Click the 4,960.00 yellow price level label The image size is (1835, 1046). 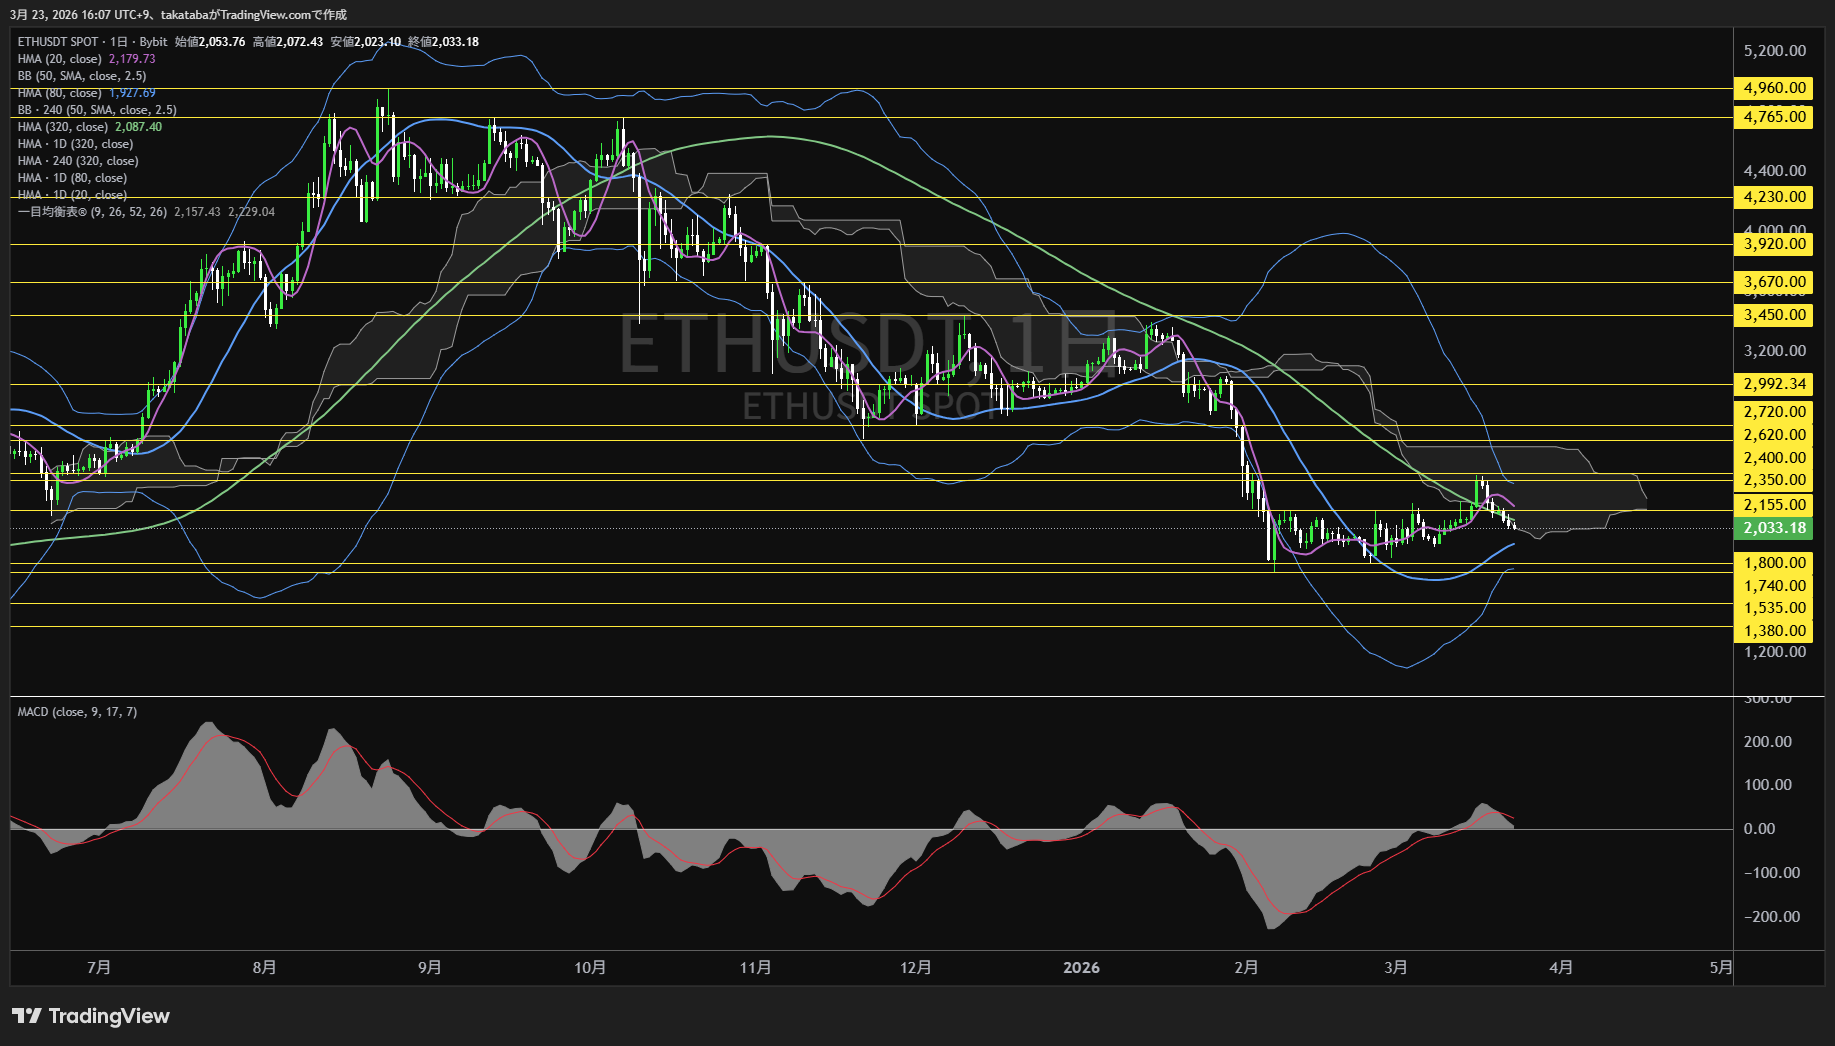point(1774,88)
